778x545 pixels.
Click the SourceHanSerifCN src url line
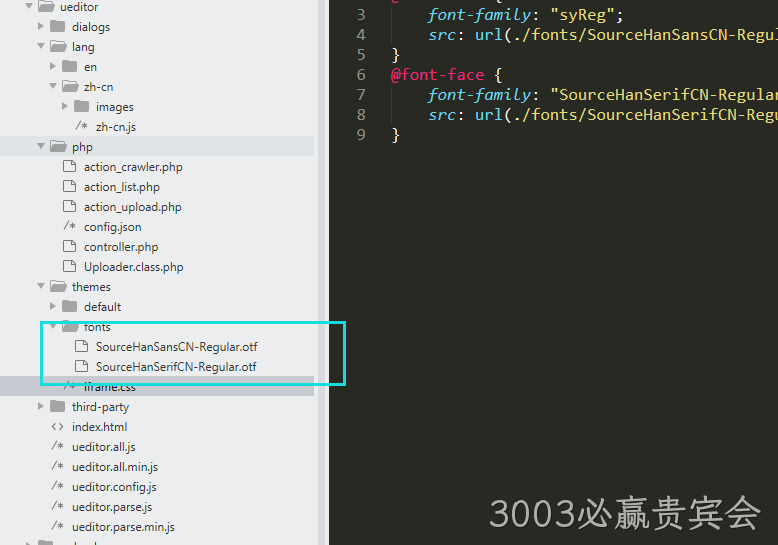[x=602, y=115]
